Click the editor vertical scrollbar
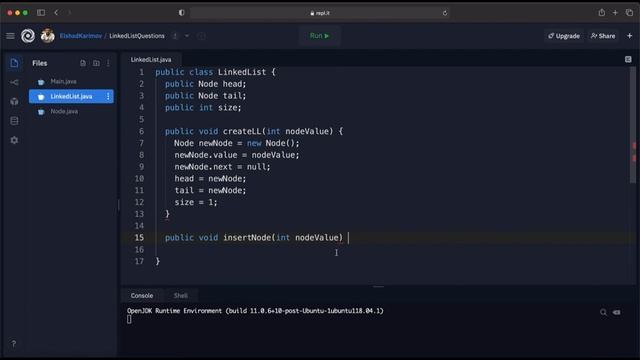Image resolution: width=640 pixels, height=360 pixels. click(x=633, y=124)
